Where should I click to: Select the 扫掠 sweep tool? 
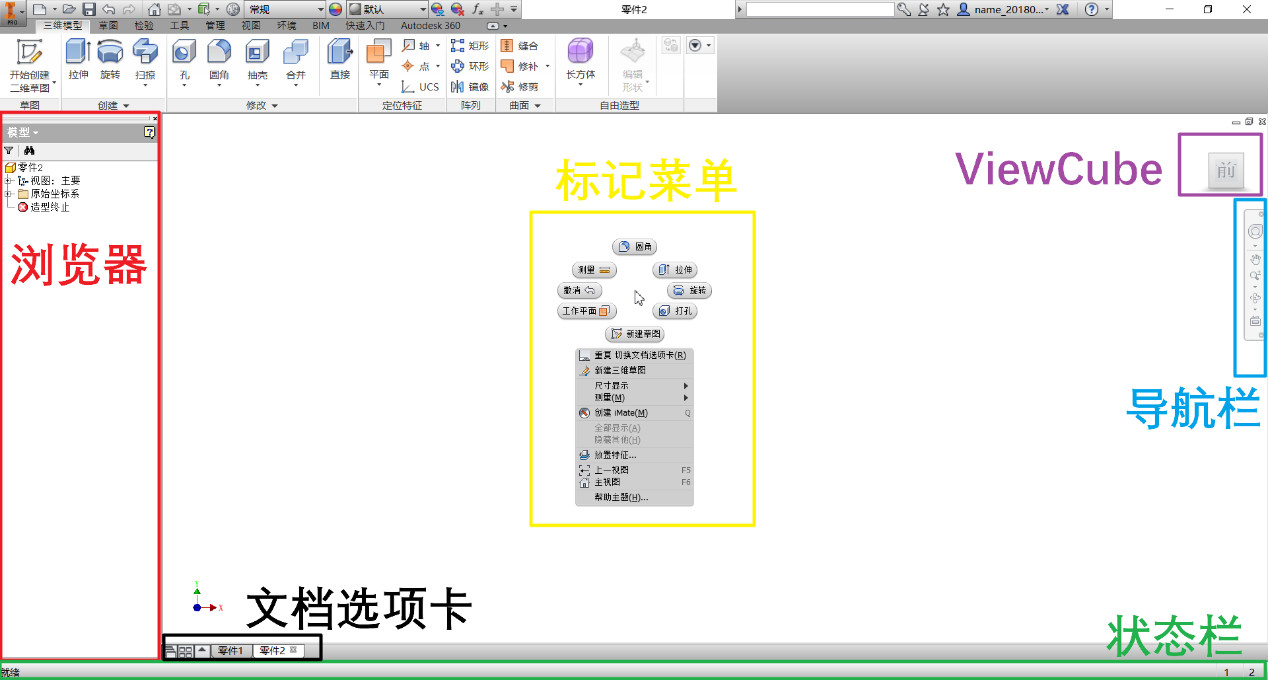tap(145, 62)
